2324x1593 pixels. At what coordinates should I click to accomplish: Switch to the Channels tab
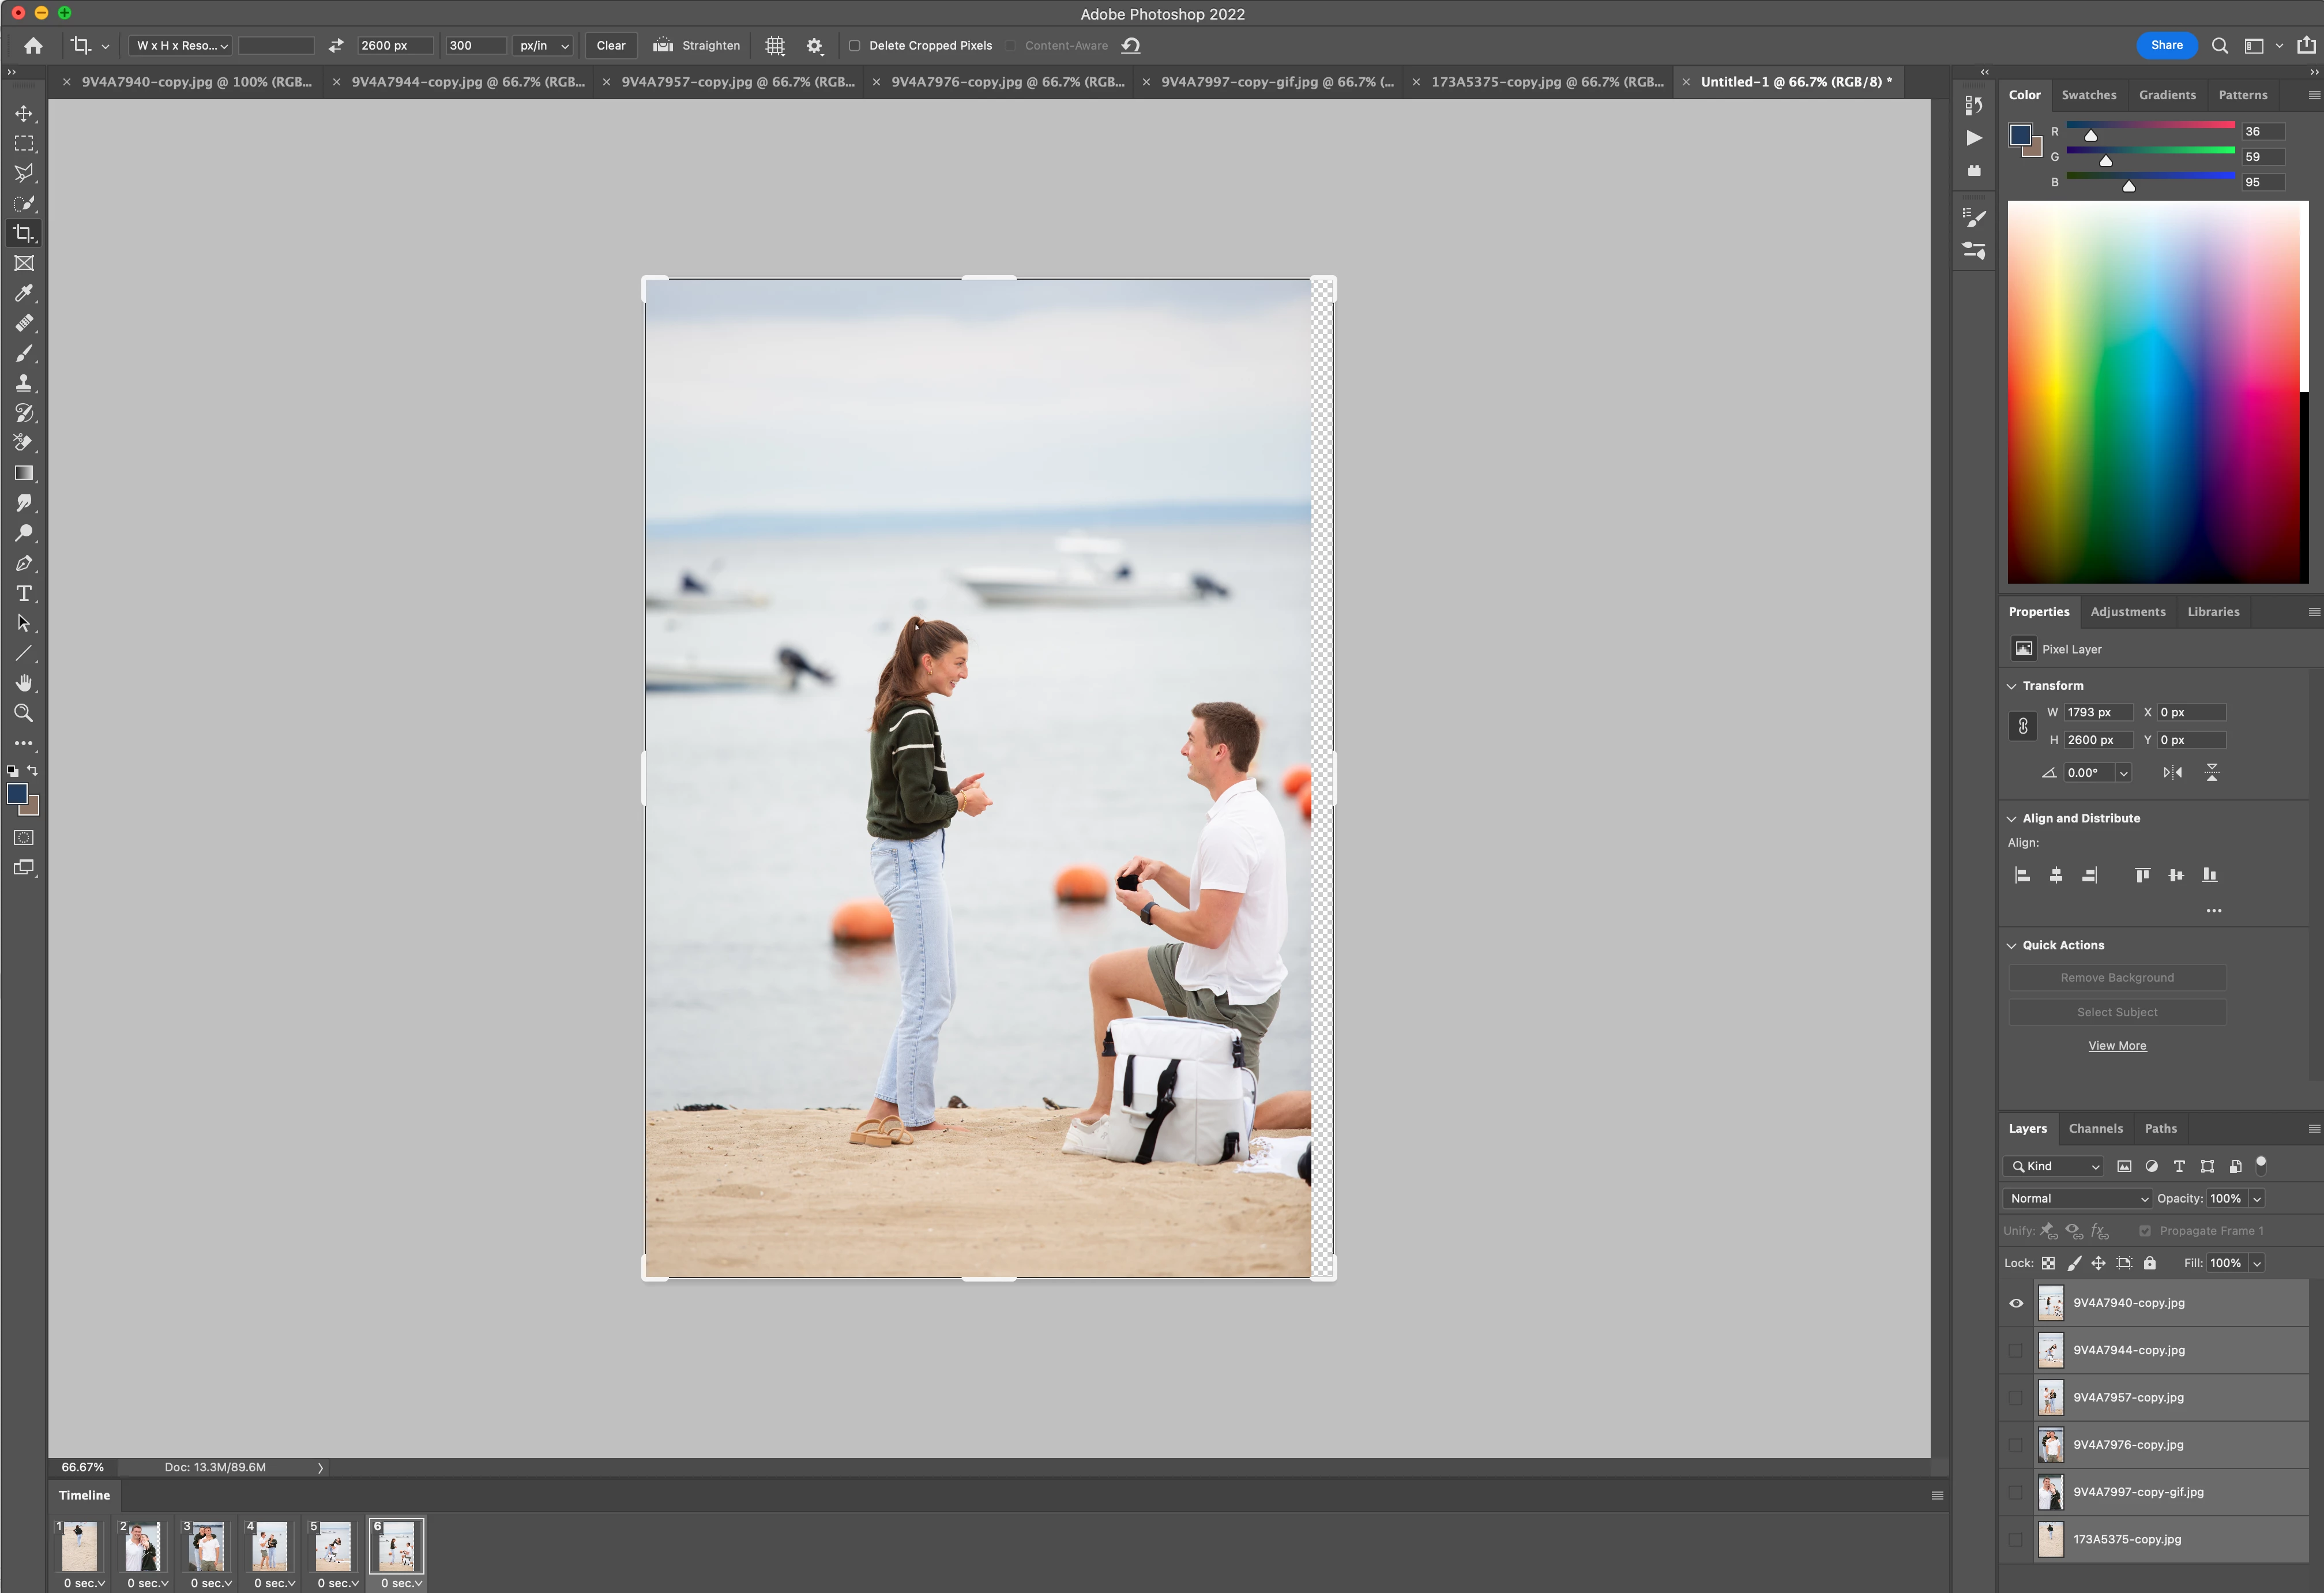[2095, 1128]
